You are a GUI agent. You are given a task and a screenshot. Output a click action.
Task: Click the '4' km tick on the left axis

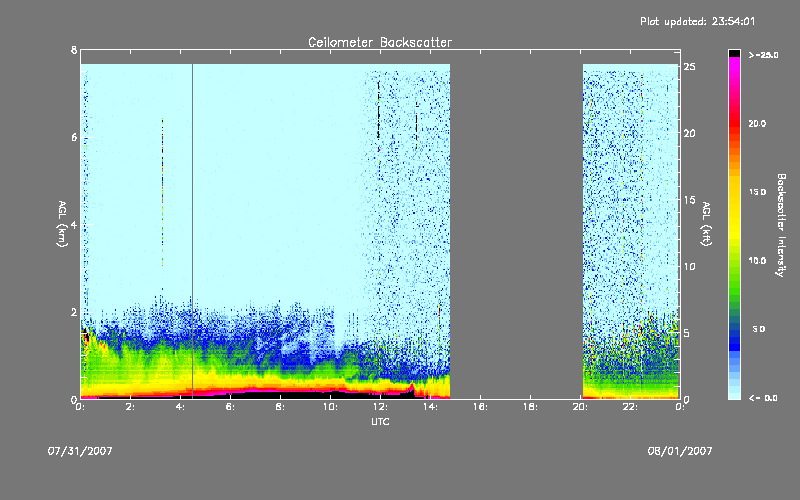(x=74, y=225)
